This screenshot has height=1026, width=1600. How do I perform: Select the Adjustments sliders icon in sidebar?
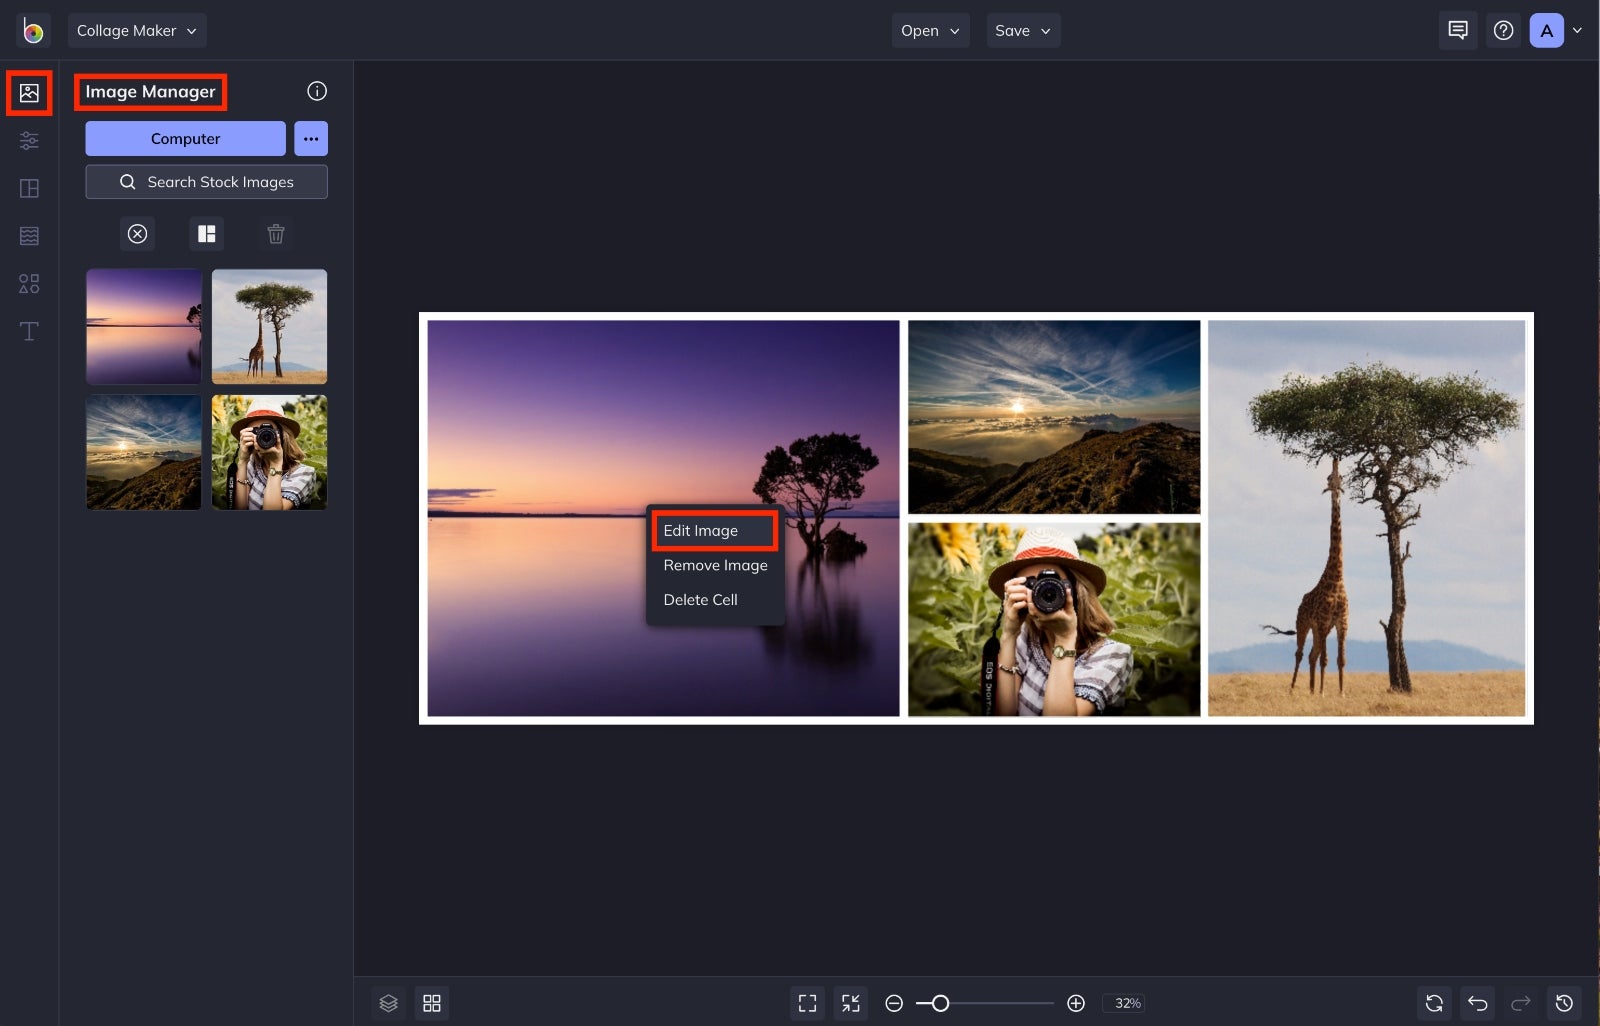29,140
